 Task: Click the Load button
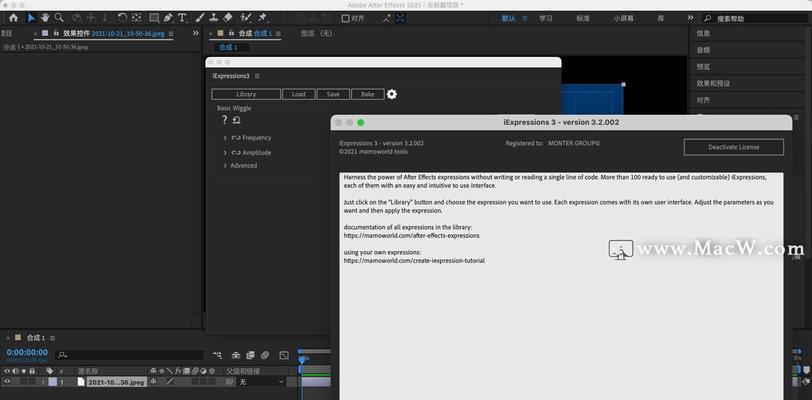pos(299,94)
